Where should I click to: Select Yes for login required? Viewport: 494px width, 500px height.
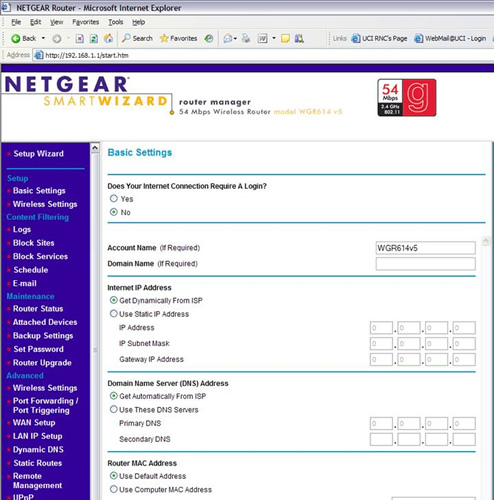coord(114,199)
